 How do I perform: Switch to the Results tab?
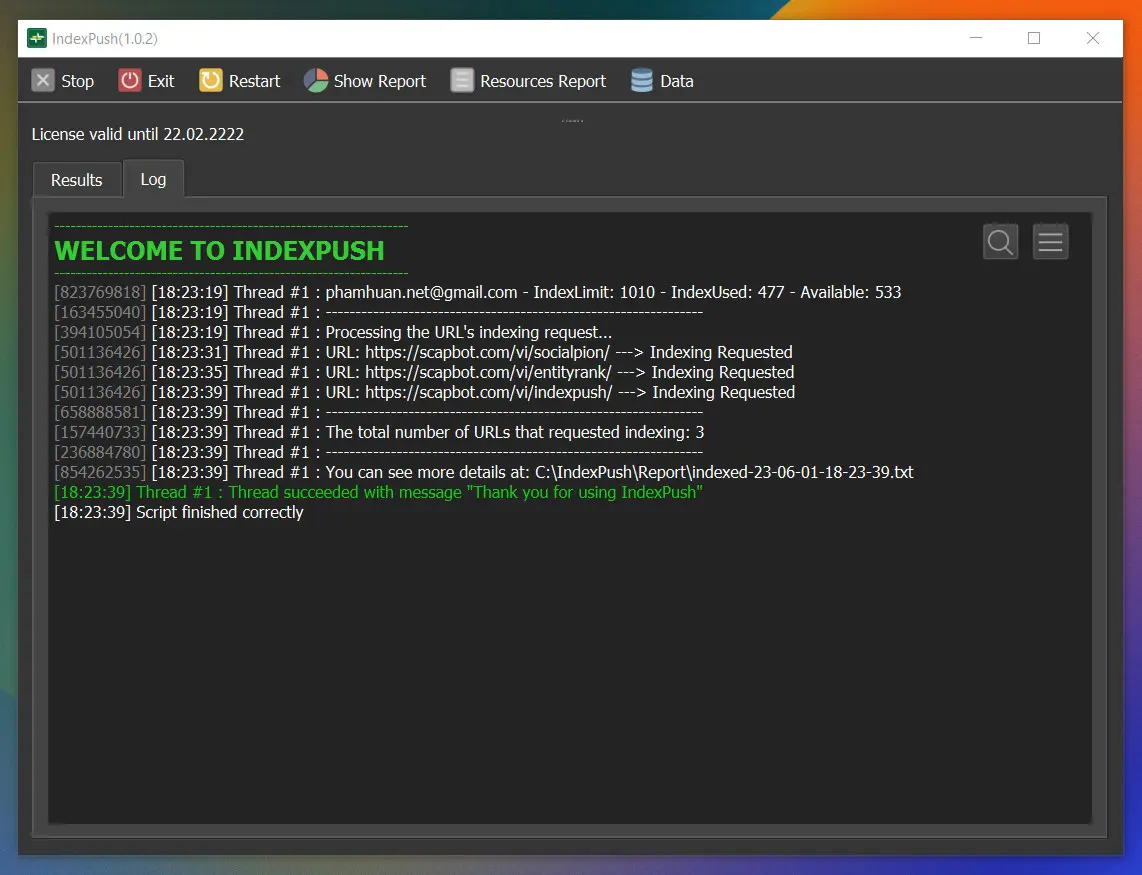pos(76,180)
